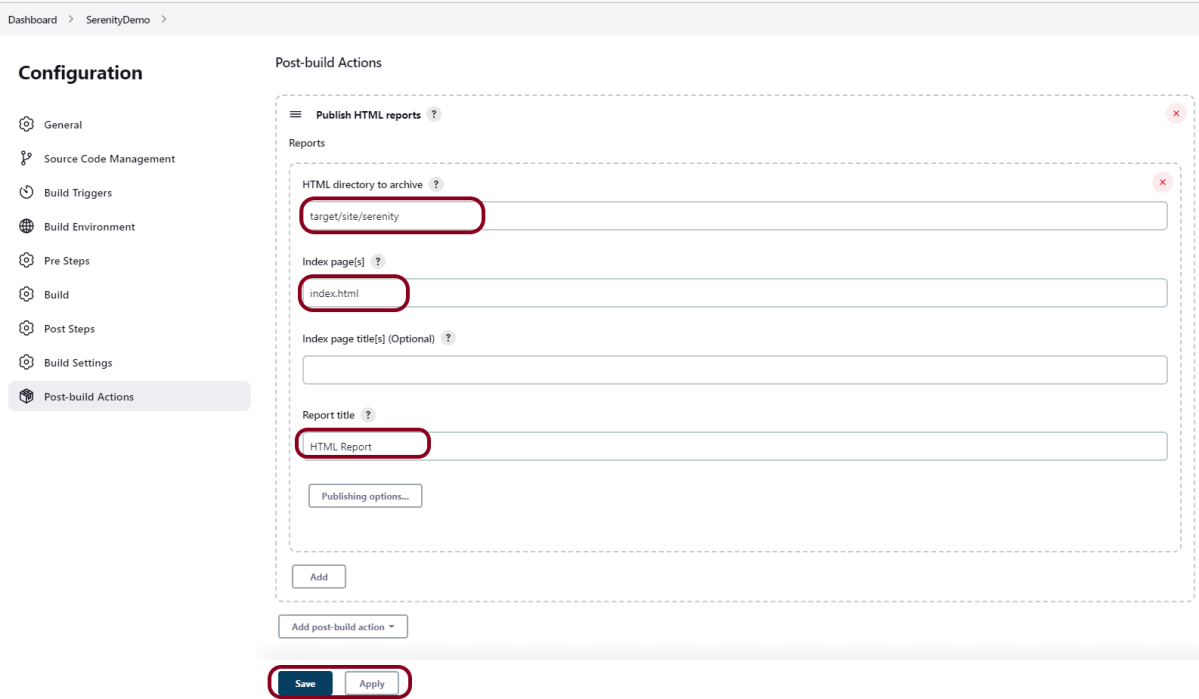Click the Build Environment globe icon
The width and height of the screenshot is (1199, 699).
(27, 227)
